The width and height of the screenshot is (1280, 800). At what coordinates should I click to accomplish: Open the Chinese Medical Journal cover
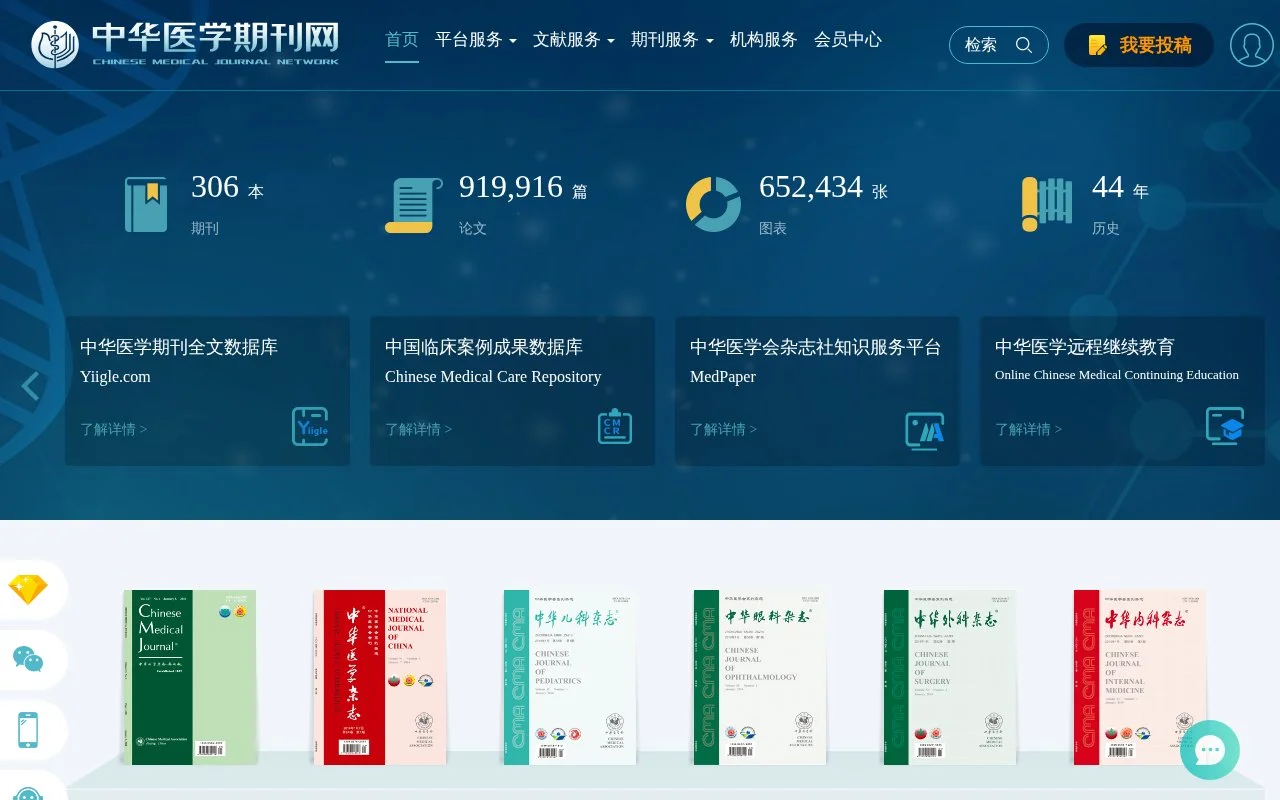coord(190,677)
